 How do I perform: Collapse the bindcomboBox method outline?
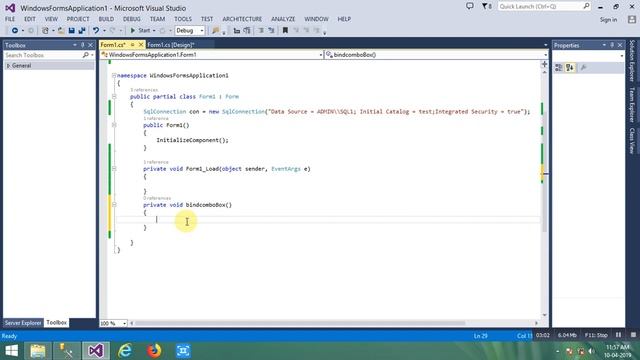pos(114,204)
